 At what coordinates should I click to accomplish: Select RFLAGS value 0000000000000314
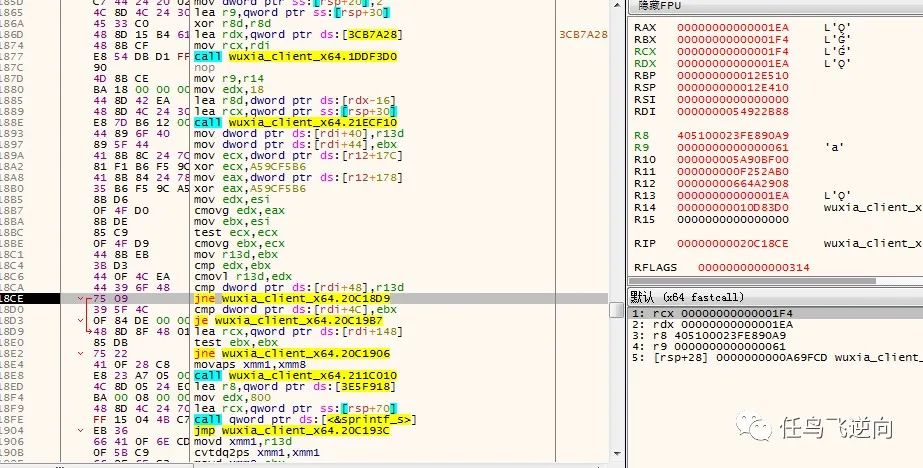point(753,267)
